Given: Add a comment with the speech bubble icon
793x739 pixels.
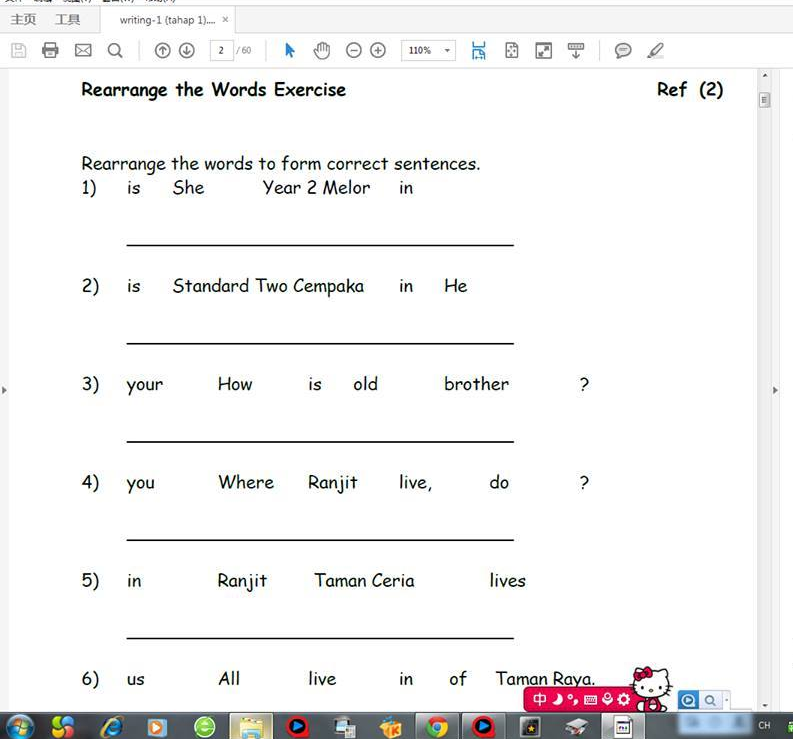Looking at the screenshot, I should pos(623,50).
